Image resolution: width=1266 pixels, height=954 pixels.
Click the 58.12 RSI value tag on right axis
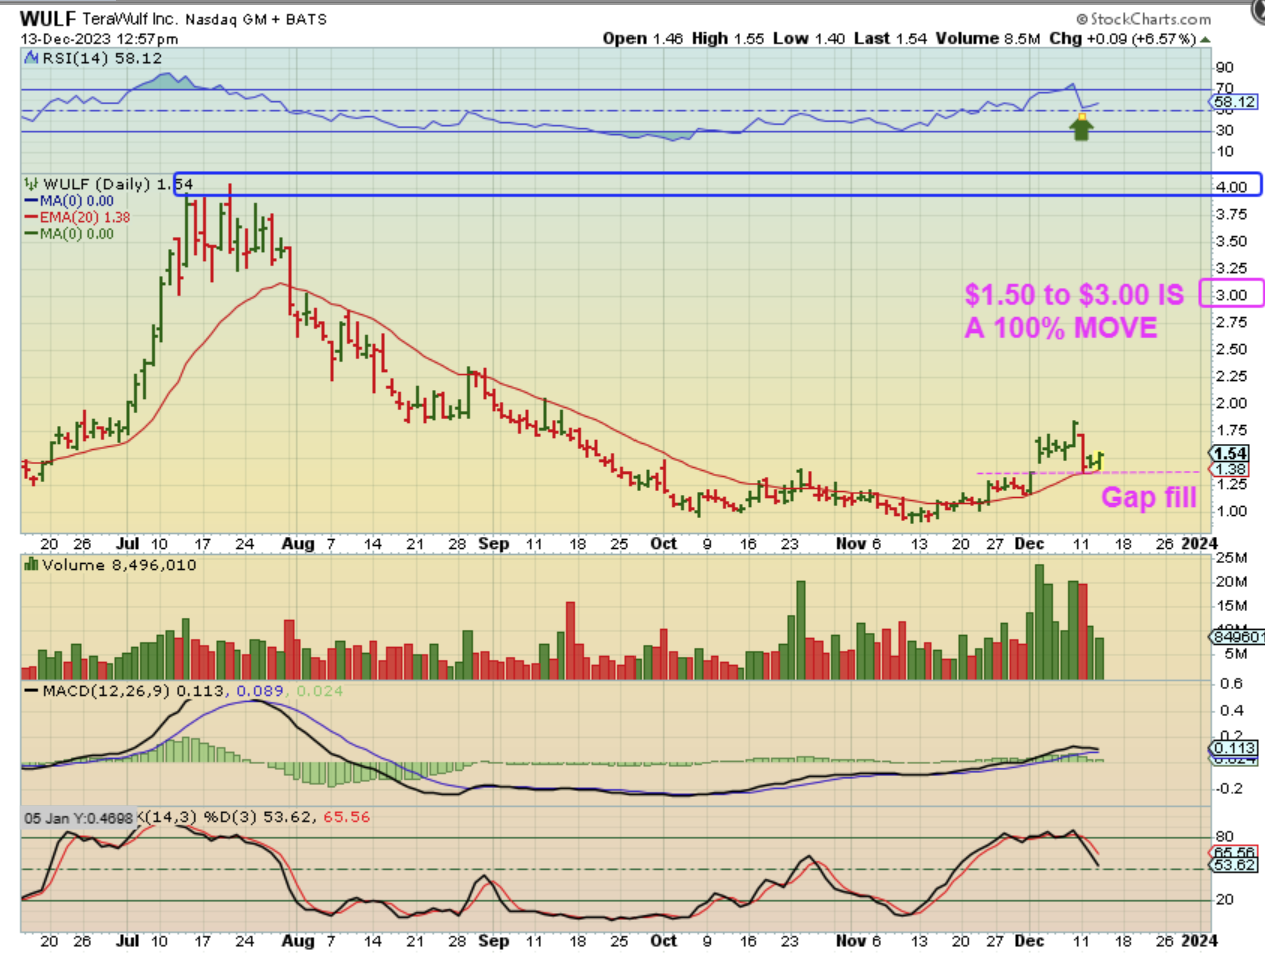point(1235,102)
